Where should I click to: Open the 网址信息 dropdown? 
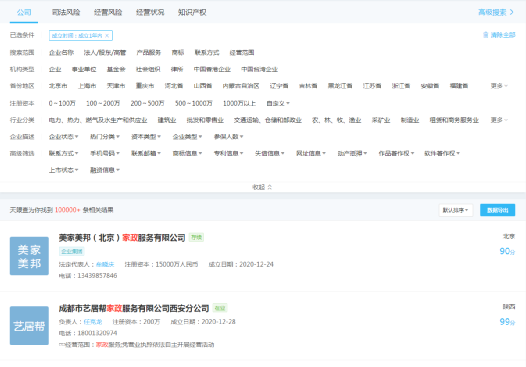pos(311,153)
